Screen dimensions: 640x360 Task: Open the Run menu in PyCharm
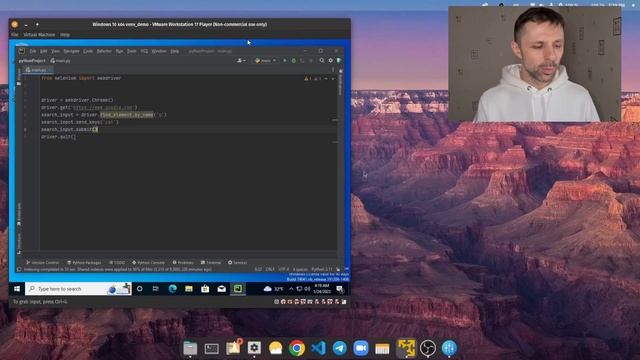(119, 51)
